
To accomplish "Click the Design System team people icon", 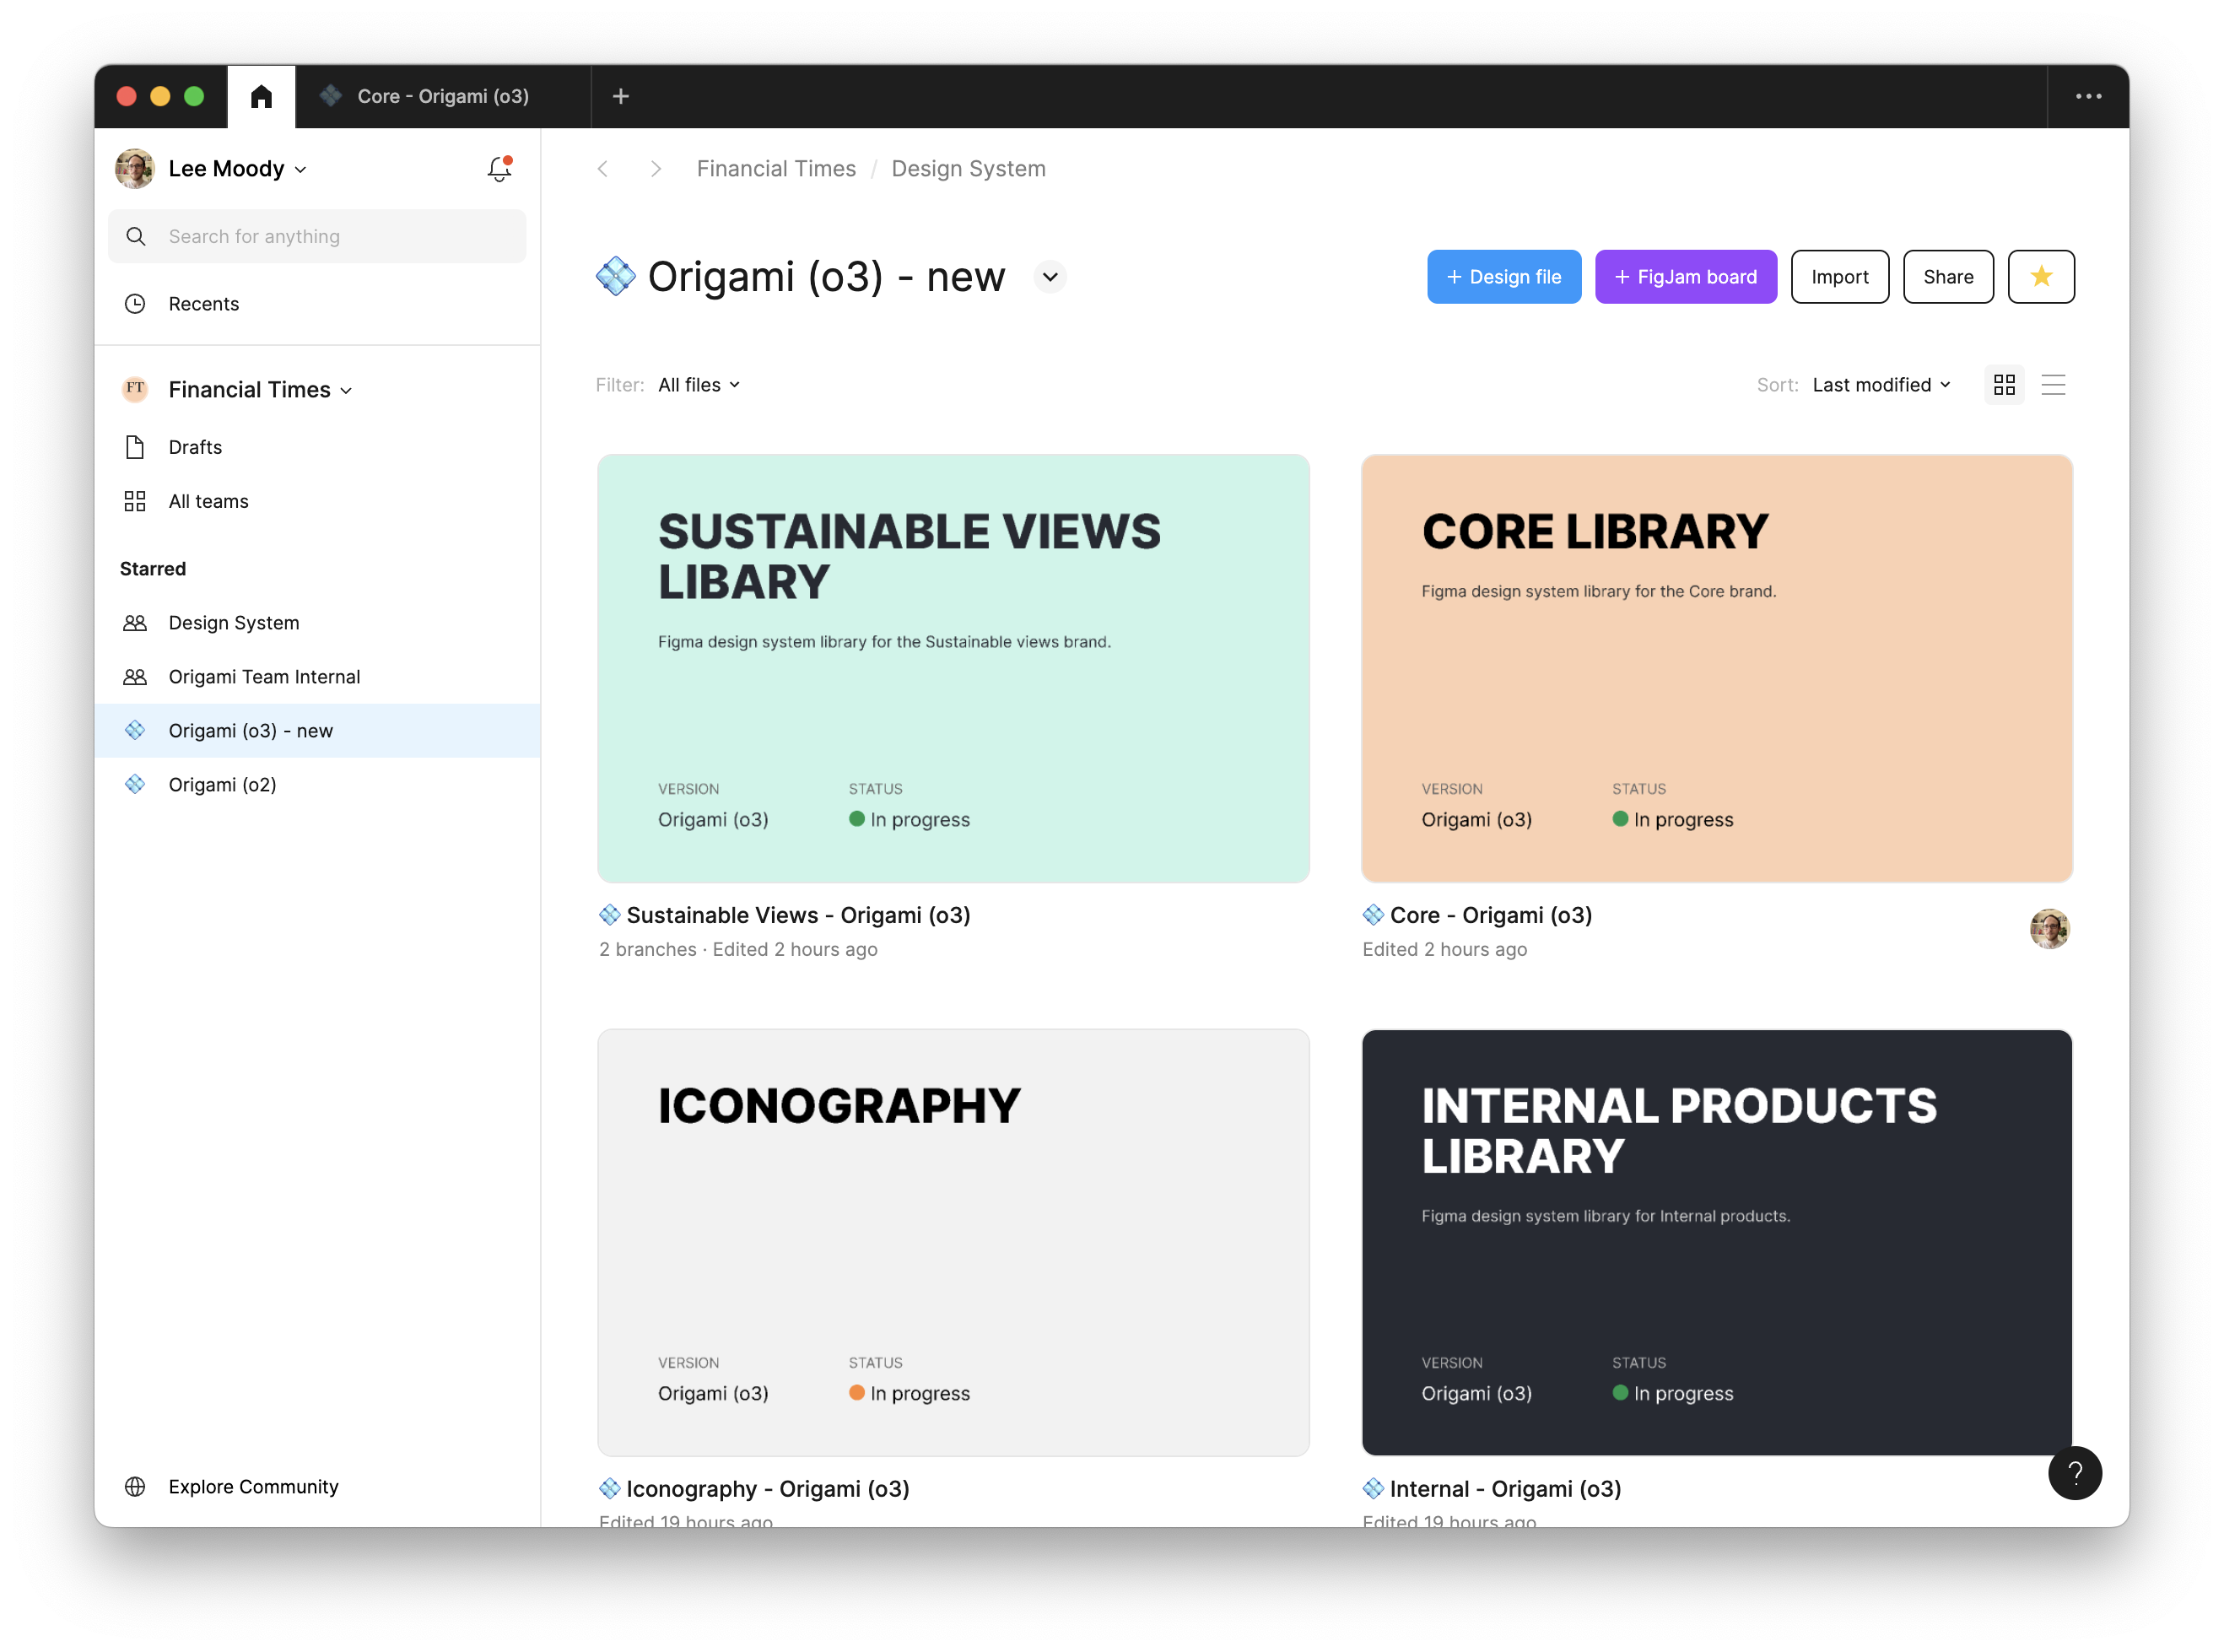I will tap(135, 622).
